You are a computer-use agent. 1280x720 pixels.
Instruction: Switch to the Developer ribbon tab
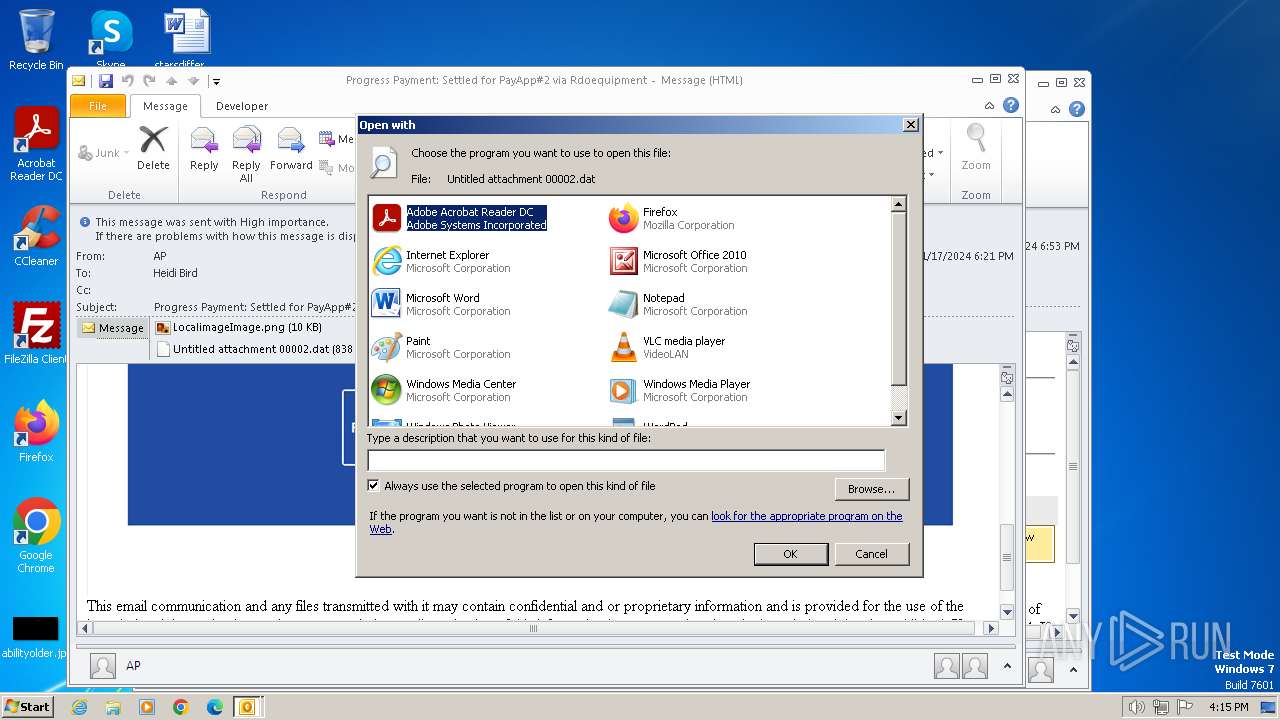click(242, 106)
